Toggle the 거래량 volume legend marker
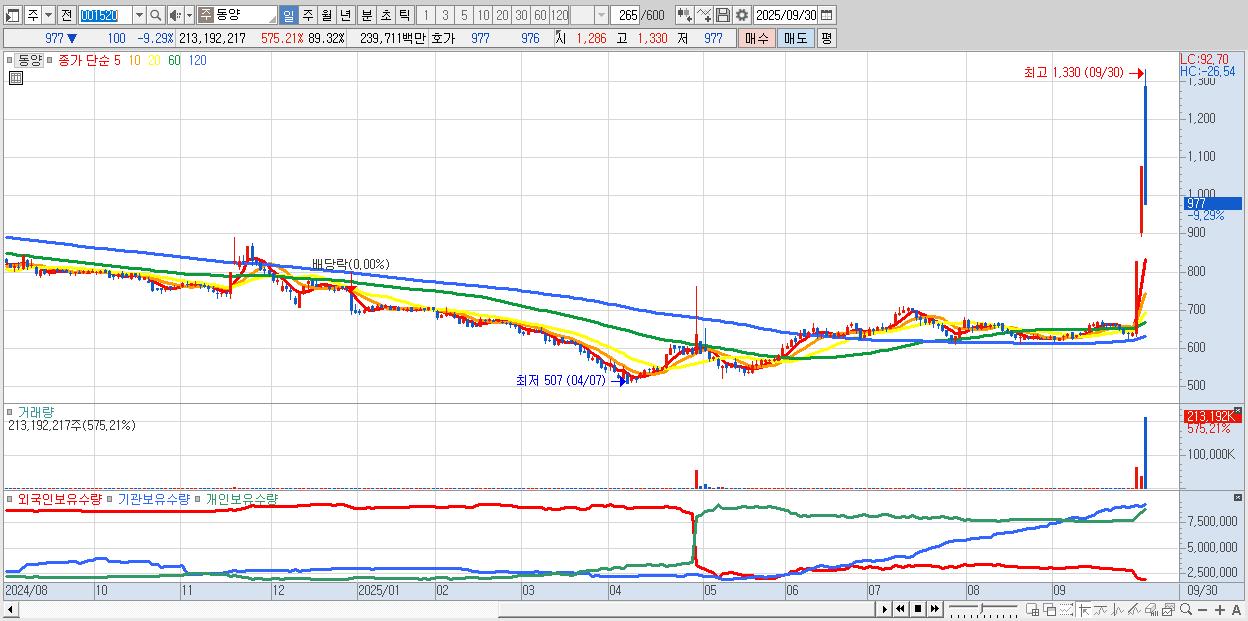 pyautogui.click(x=11, y=411)
